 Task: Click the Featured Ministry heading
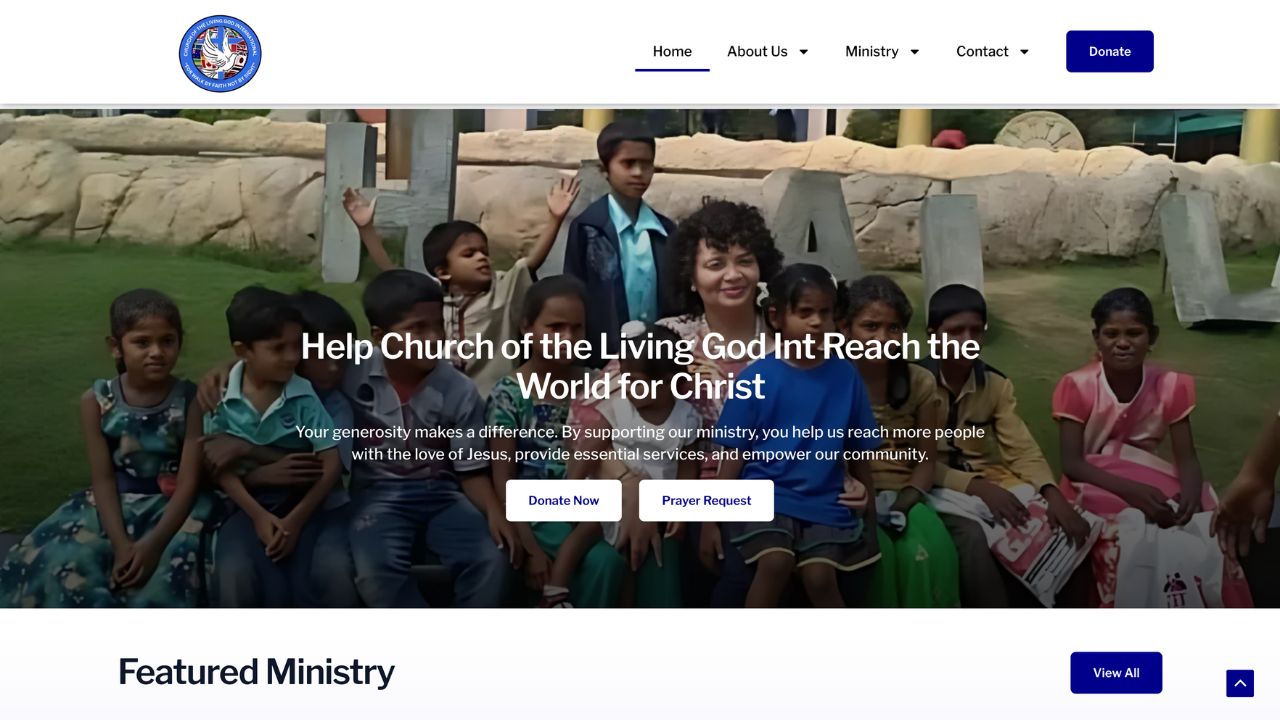[x=256, y=672]
